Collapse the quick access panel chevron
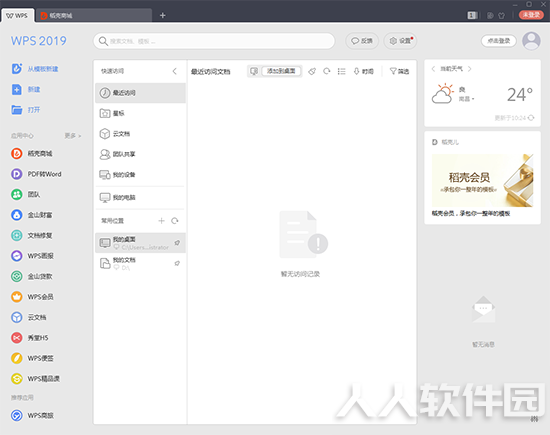Viewport: 550px width, 435px height. [174, 71]
